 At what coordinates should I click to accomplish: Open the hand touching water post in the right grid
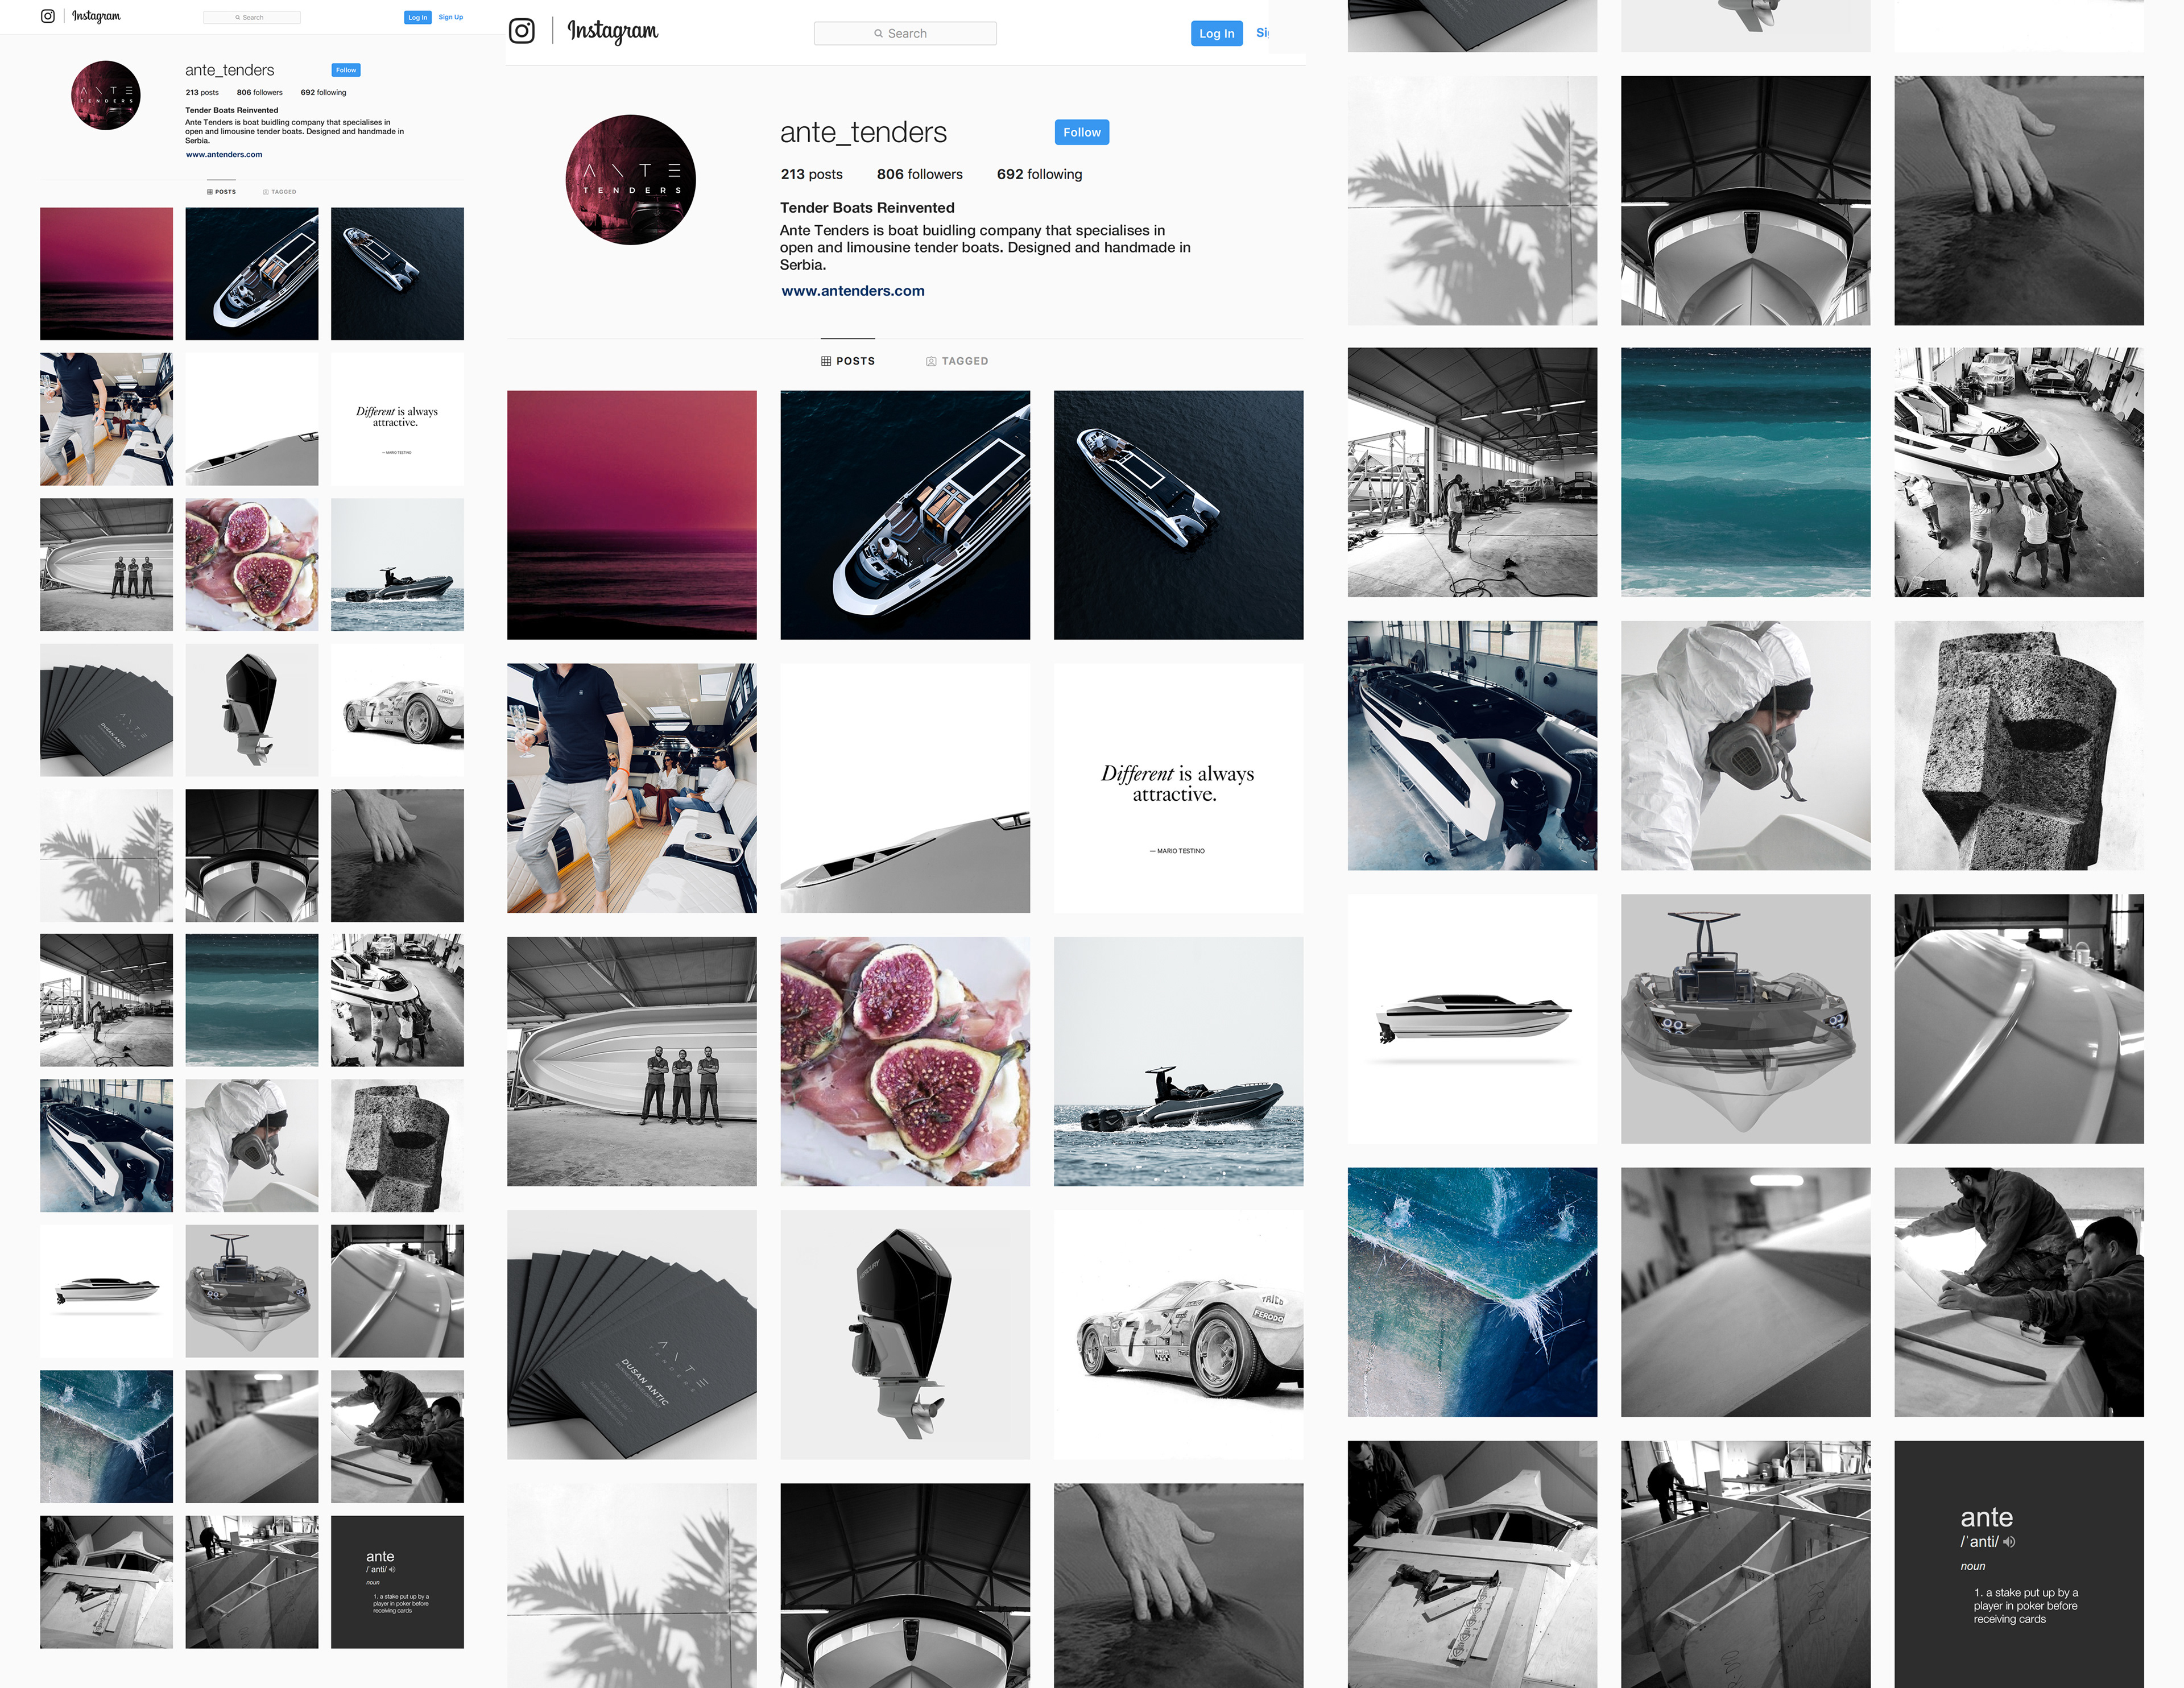coord(2019,200)
